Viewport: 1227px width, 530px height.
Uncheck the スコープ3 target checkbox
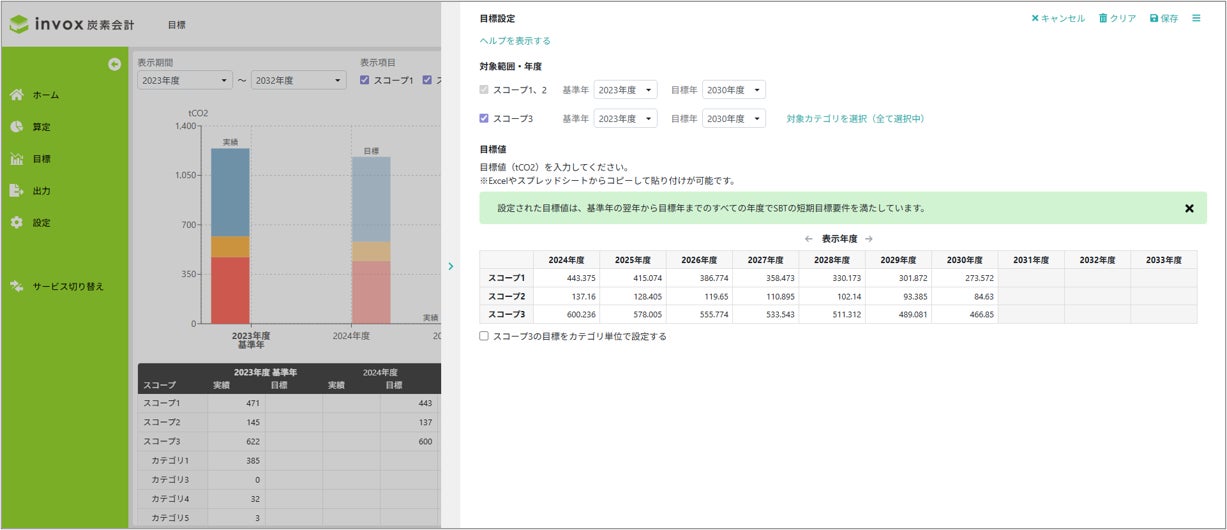[485, 118]
